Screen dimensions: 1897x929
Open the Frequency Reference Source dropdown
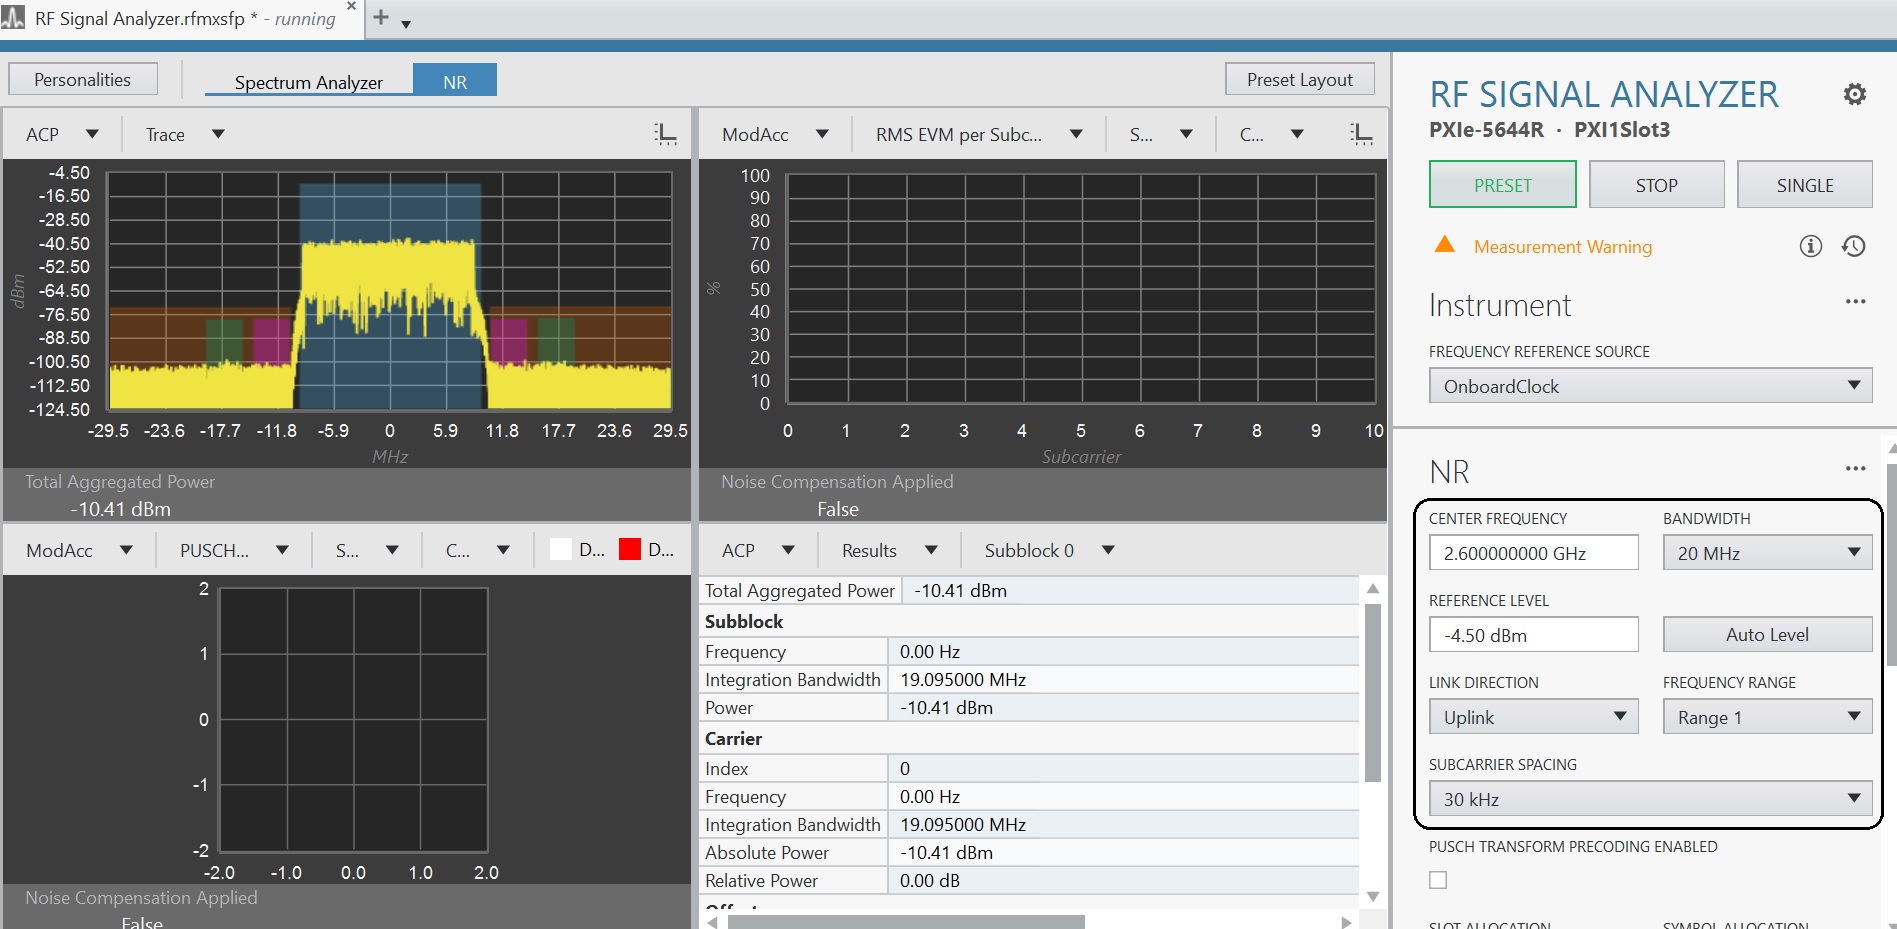pos(1650,386)
